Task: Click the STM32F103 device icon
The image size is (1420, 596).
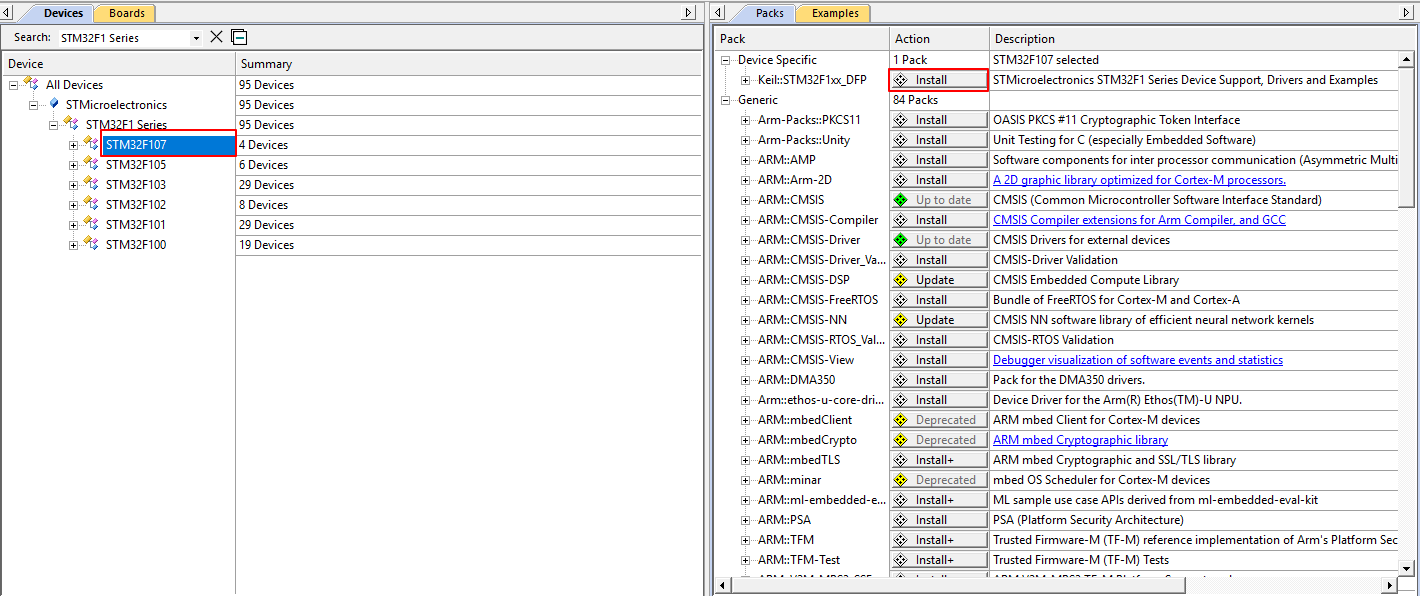Action: click(x=91, y=184)
